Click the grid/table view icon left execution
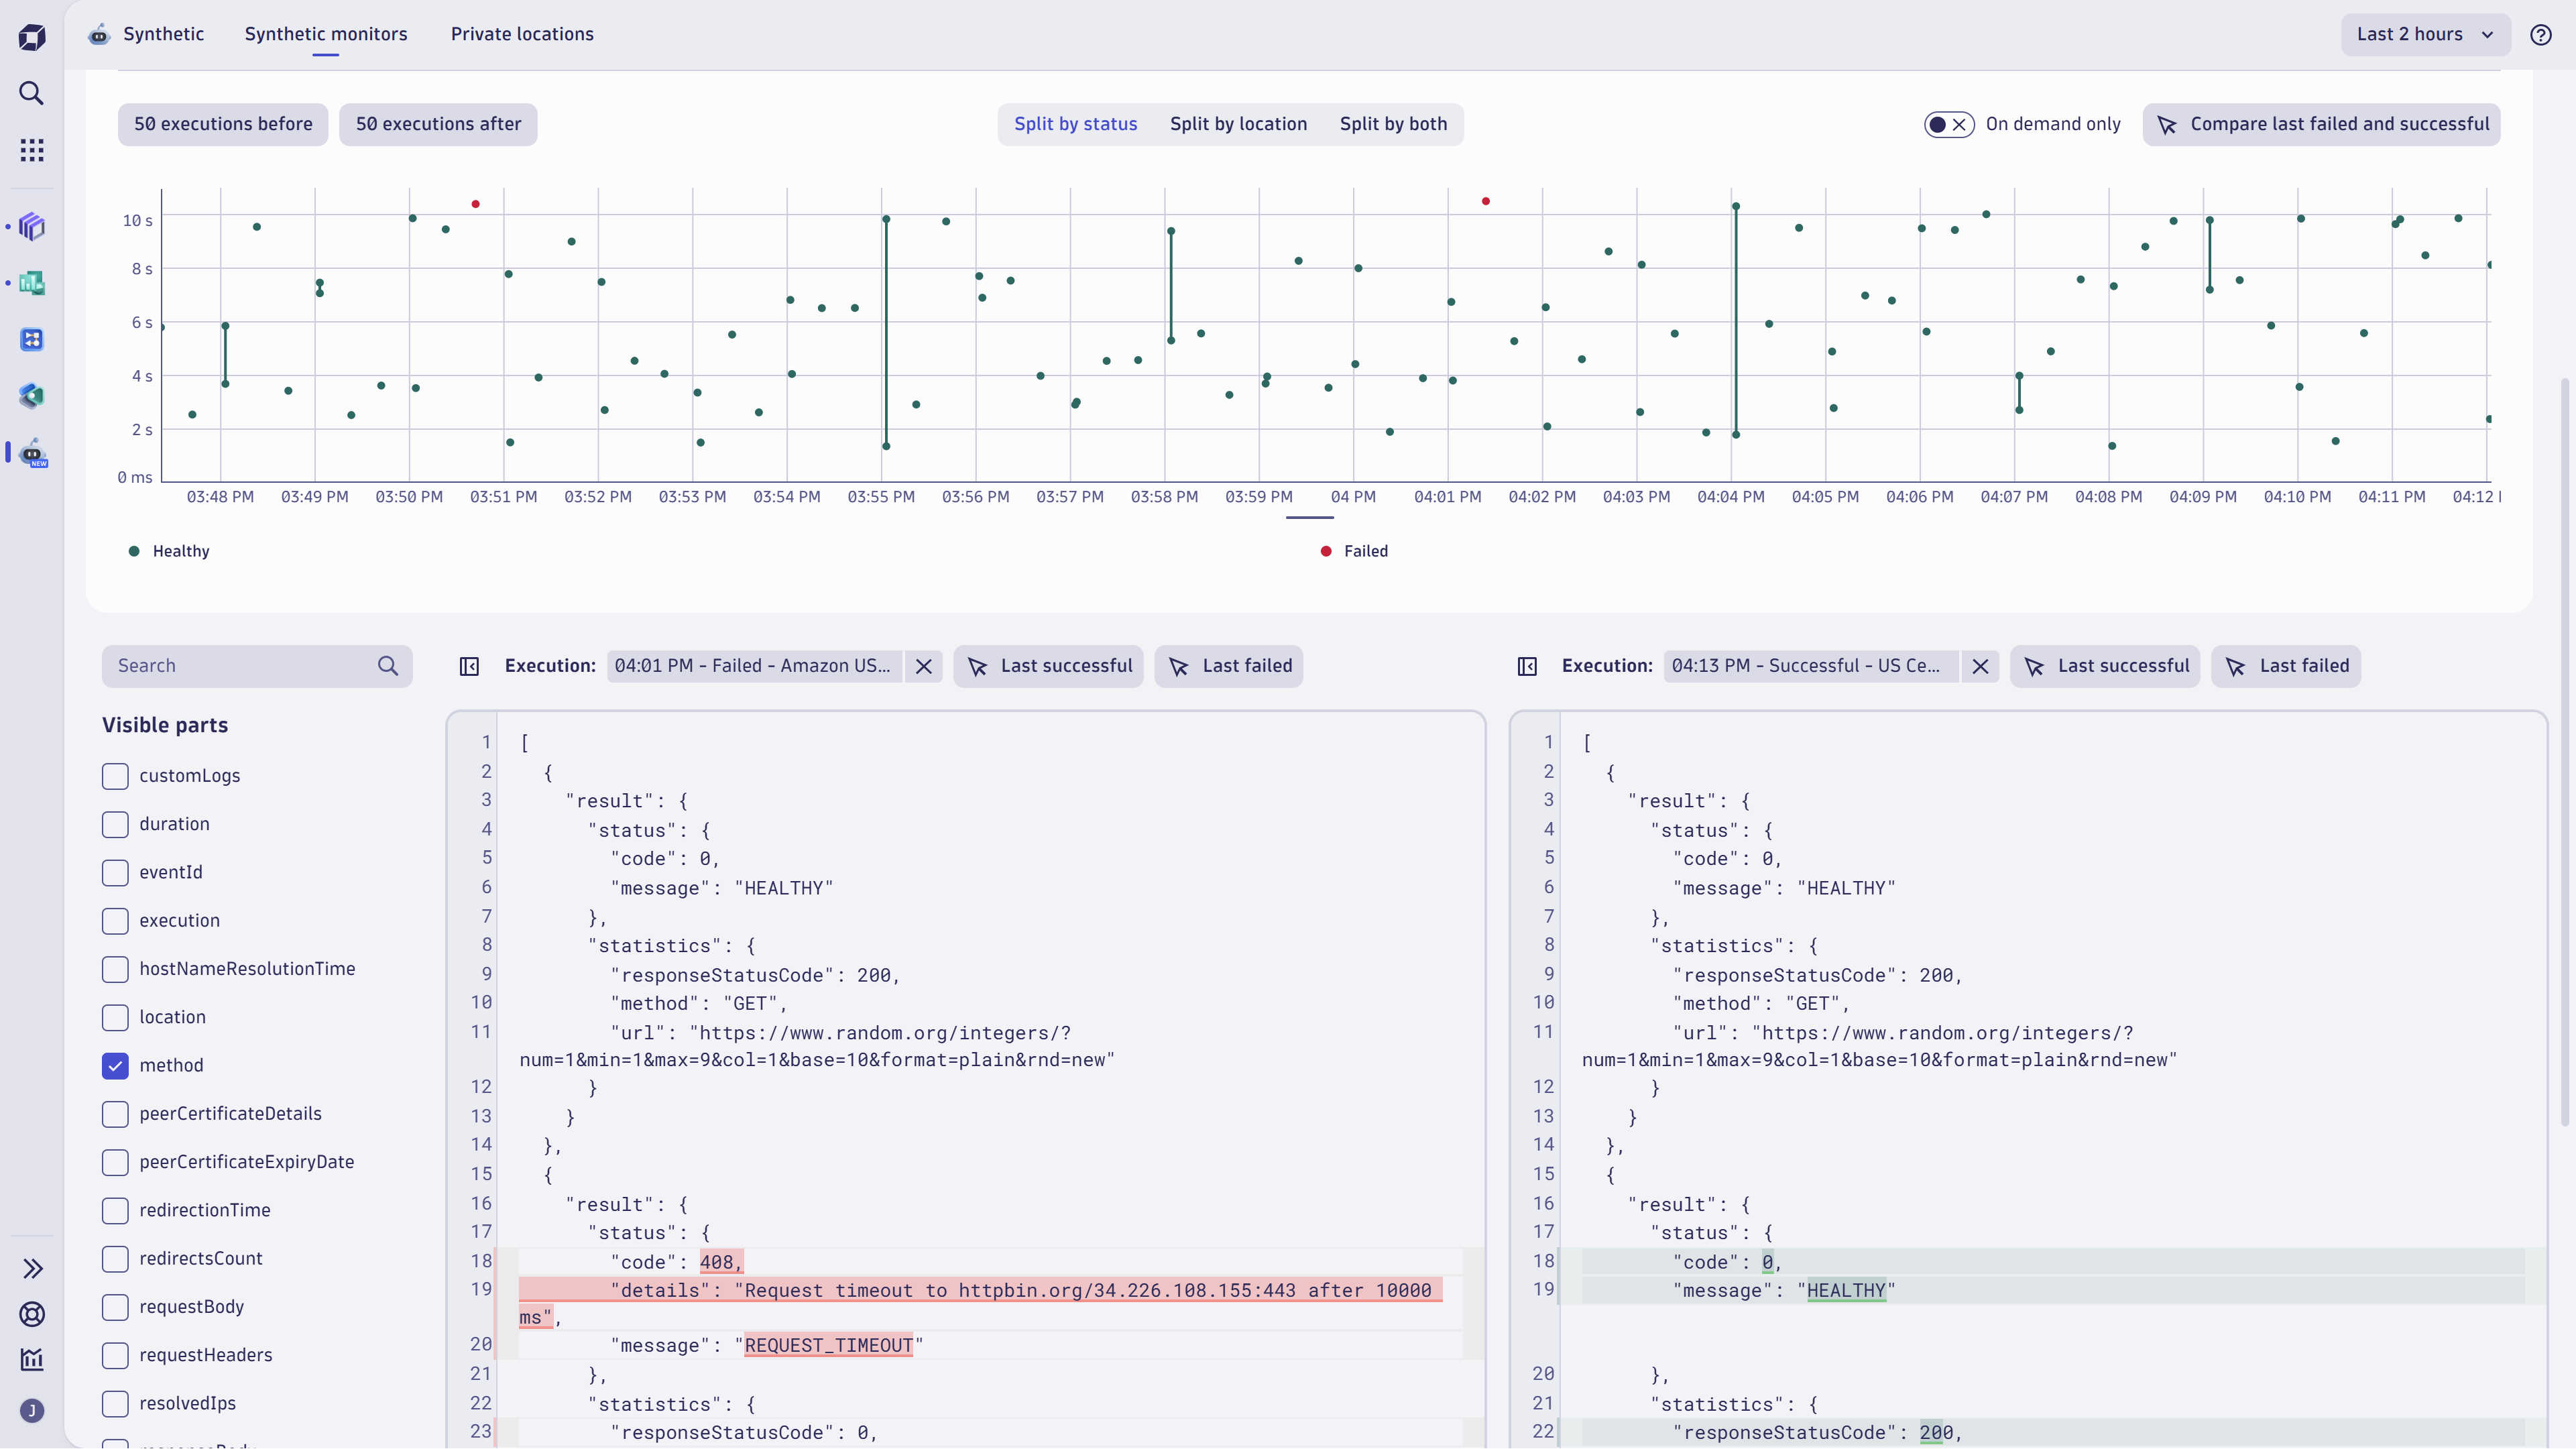2576x1449 pixels. 467,665
